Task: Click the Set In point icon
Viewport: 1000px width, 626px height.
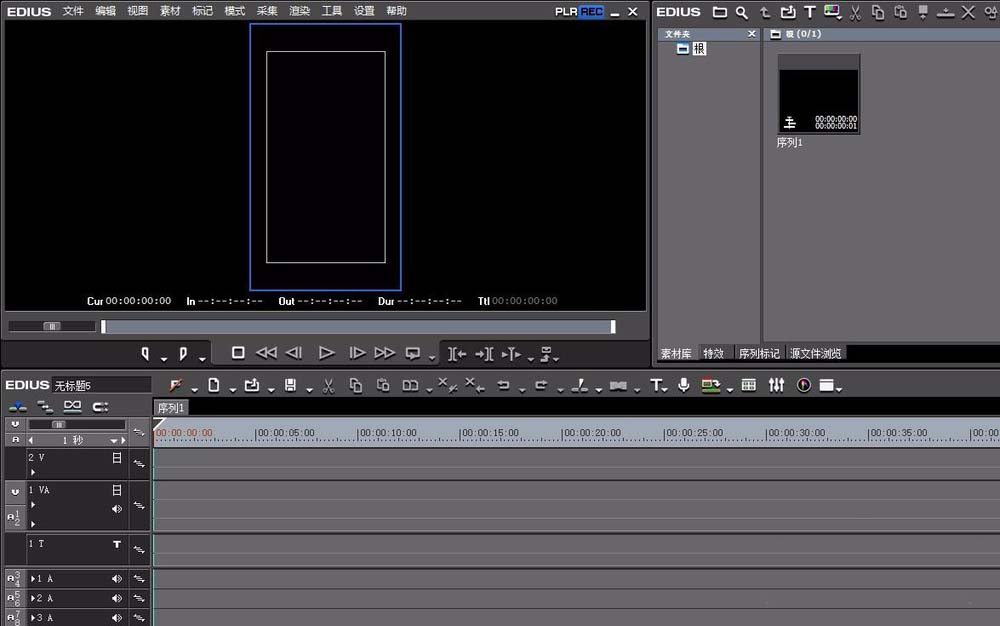Action: (145, 353)
